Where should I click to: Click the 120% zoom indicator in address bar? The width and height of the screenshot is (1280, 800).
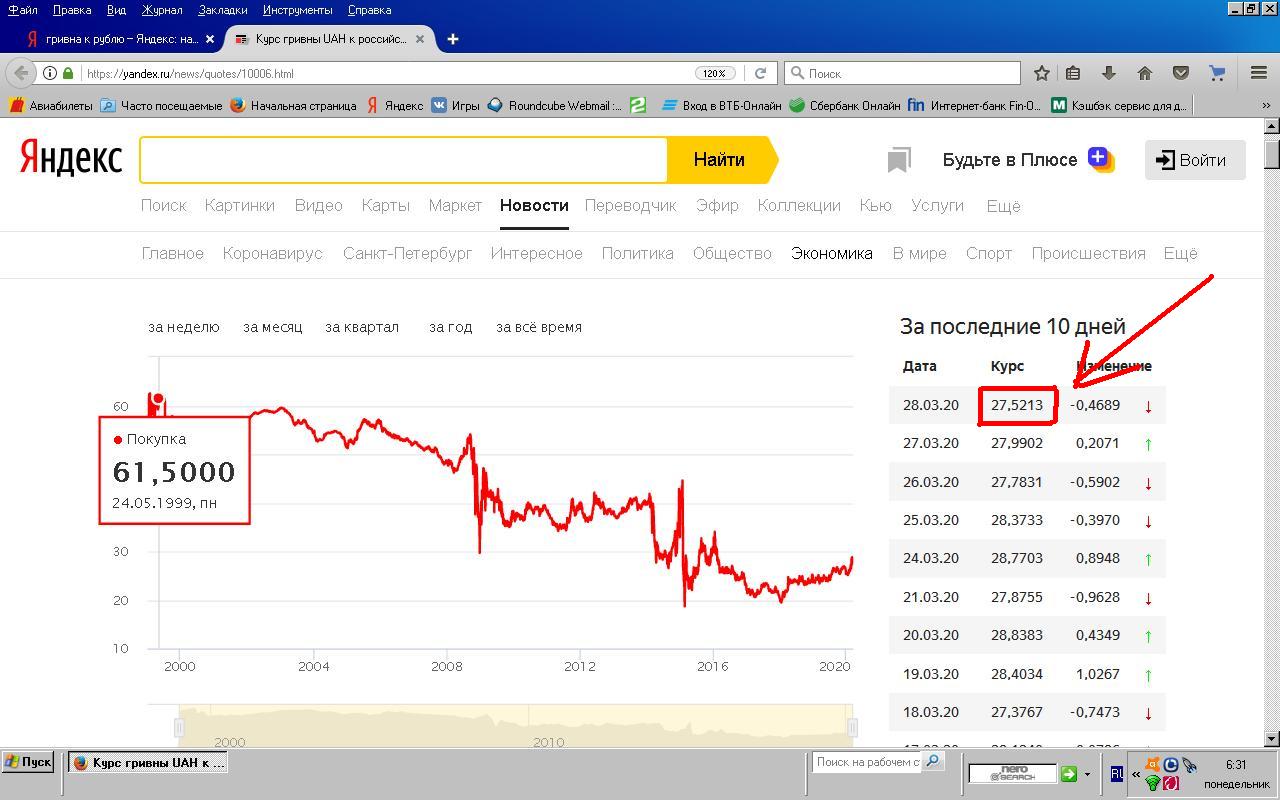coord(714,73)
